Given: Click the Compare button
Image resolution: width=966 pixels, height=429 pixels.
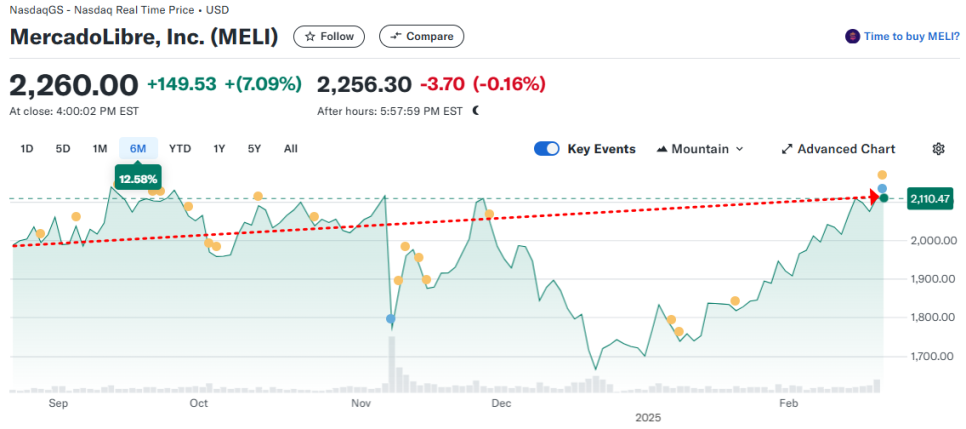Looking at the screenshot, I should point(421,36).
